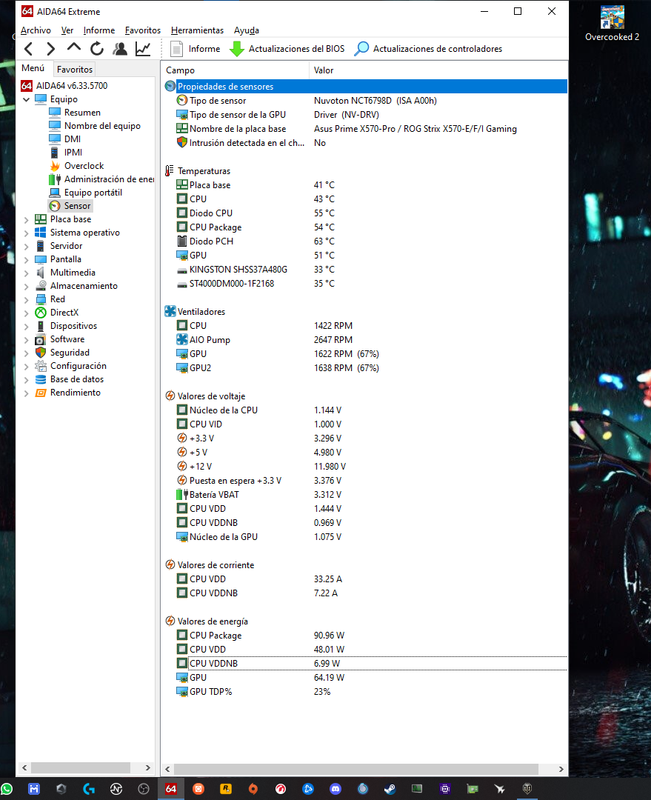
Task: Expand the Sistema operativo tree node
Action: [26, 233]
